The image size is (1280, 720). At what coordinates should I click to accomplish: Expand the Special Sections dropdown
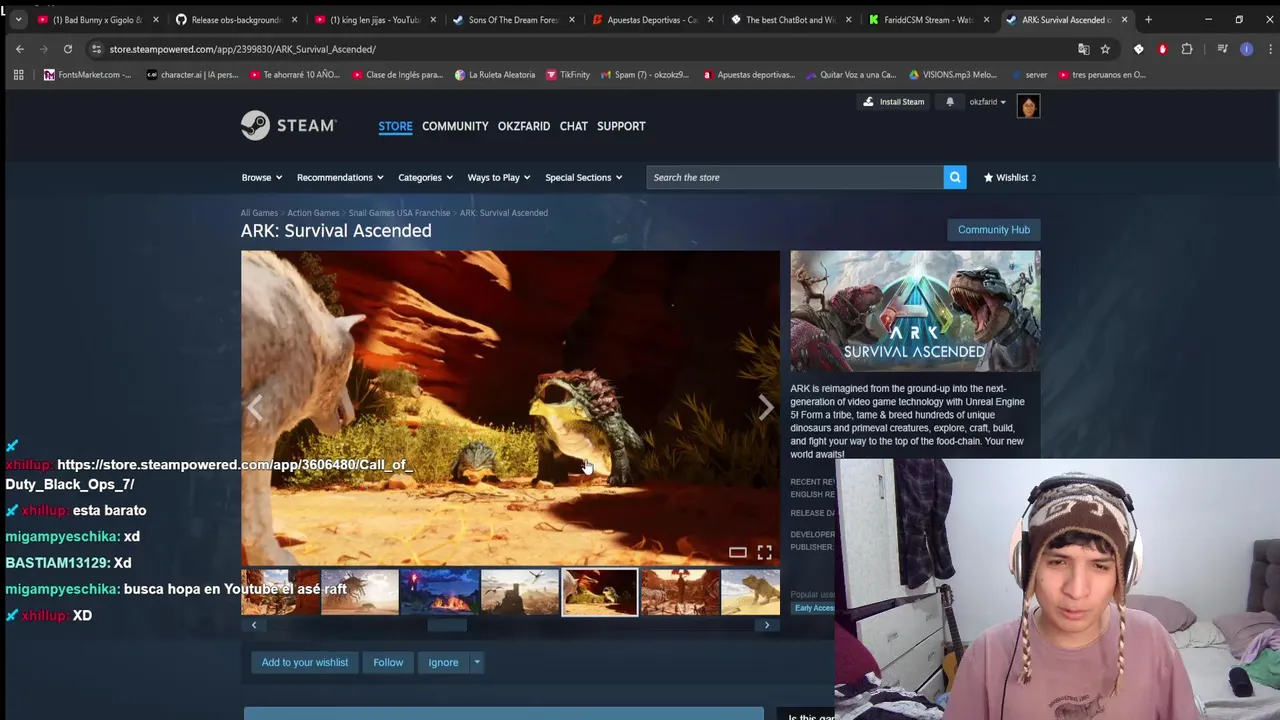point(583,177)
